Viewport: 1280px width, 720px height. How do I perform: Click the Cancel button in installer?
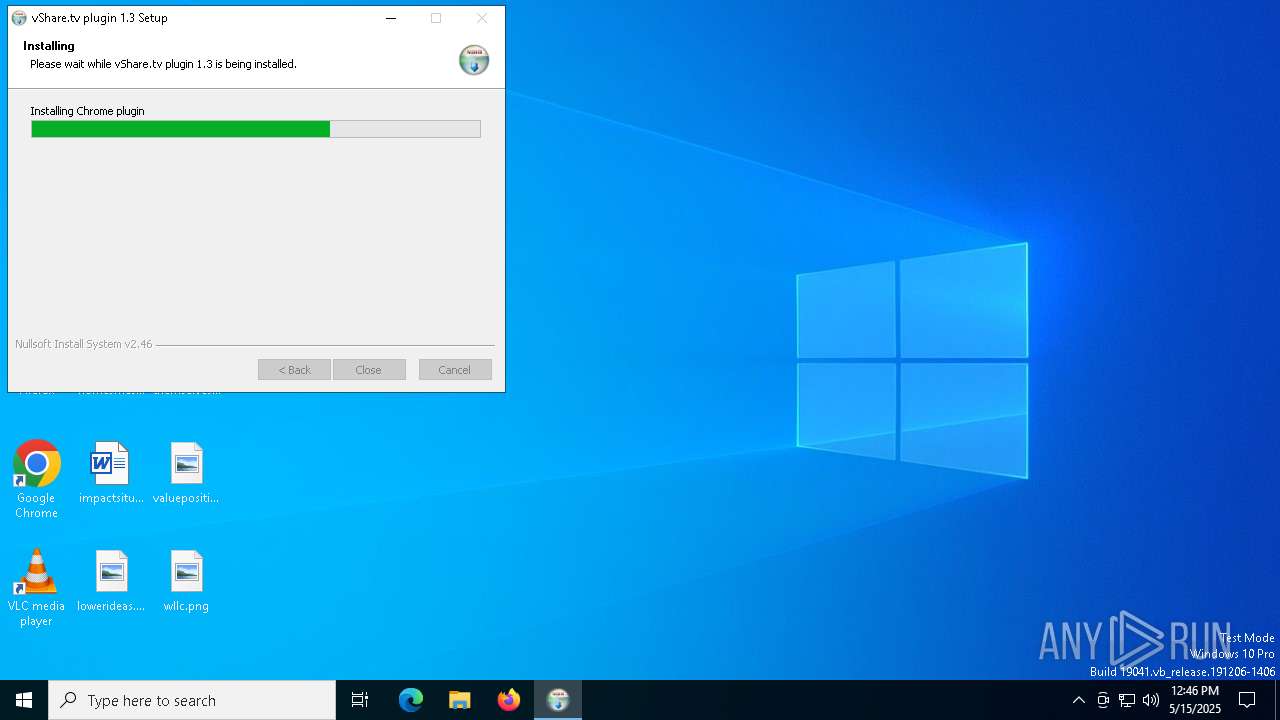[455, 370]
